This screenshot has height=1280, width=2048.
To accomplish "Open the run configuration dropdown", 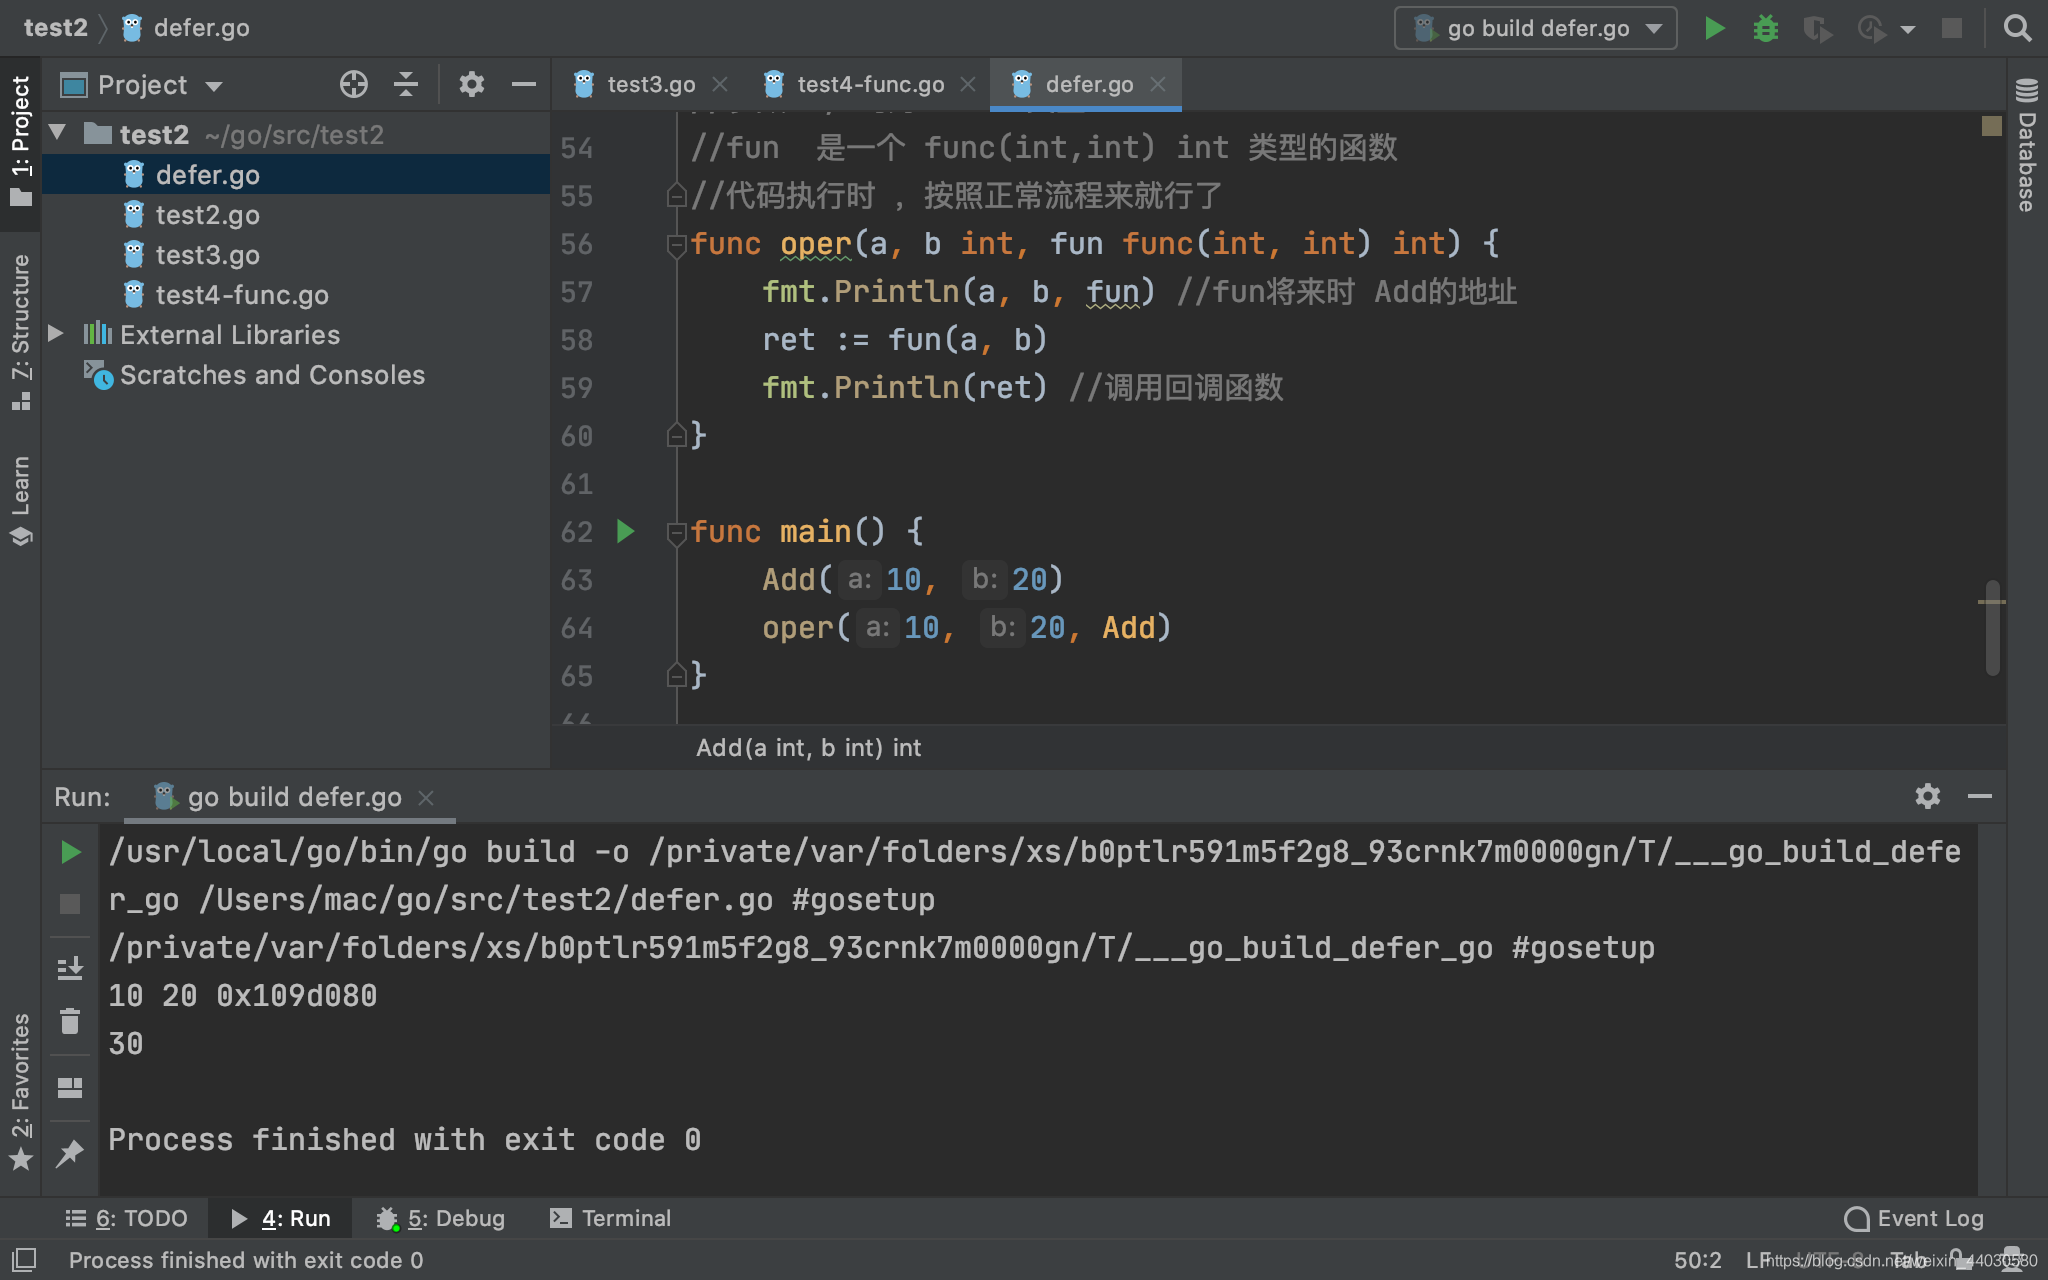I will click(1535, 28).
